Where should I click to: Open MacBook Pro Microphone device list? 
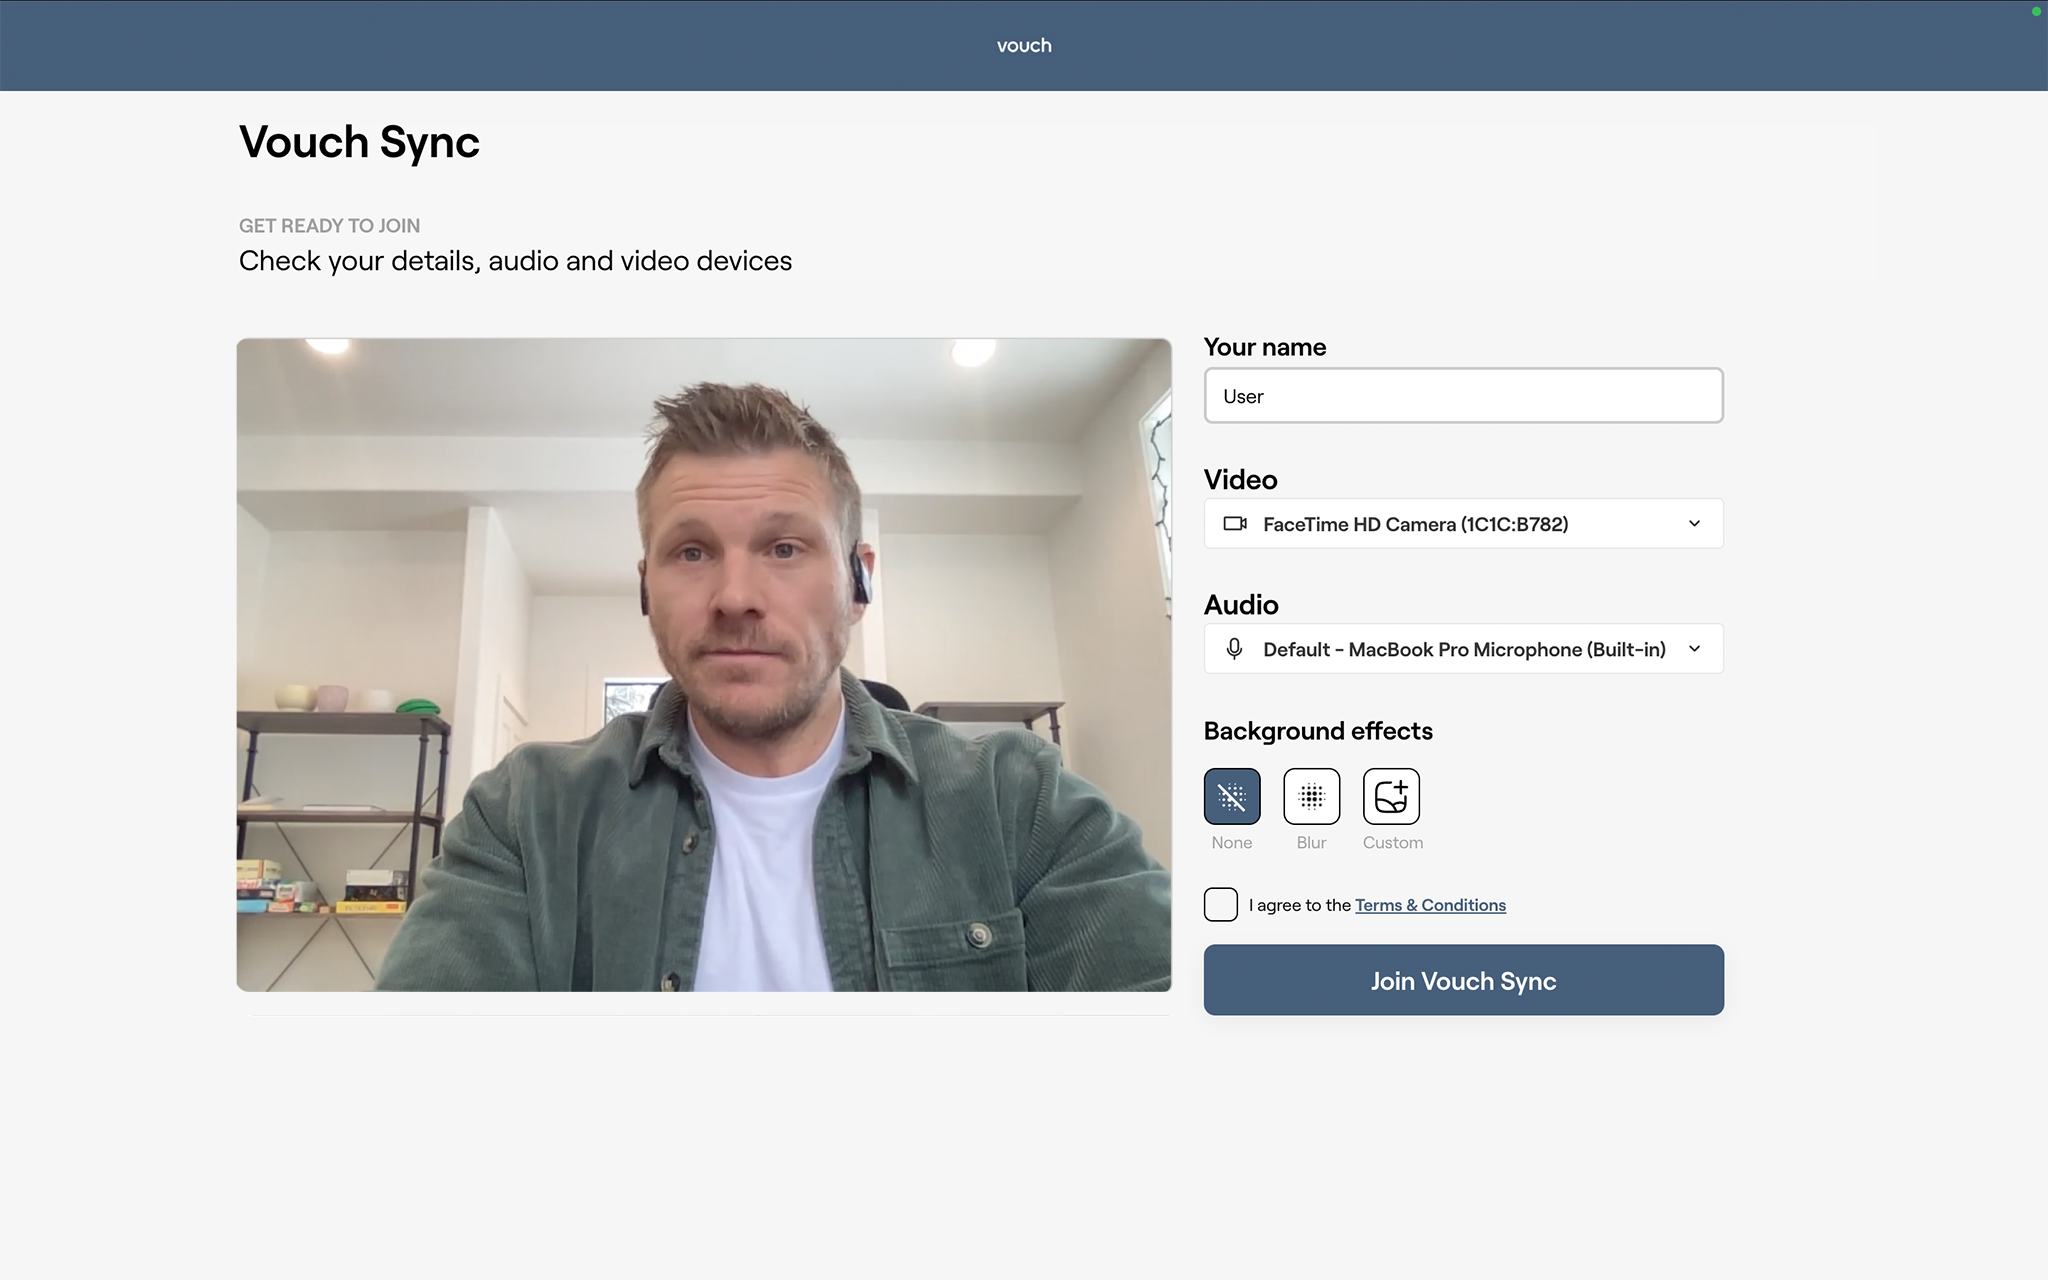point(1464,649)
